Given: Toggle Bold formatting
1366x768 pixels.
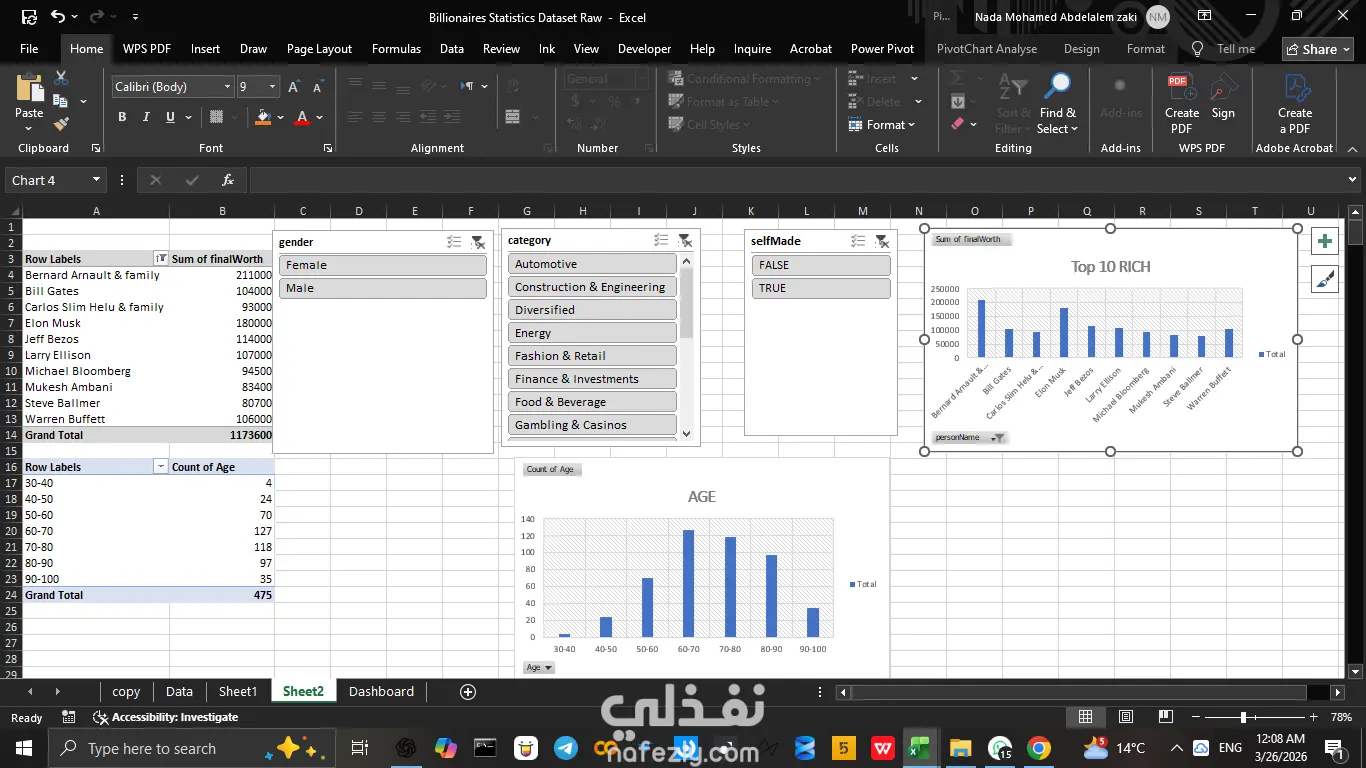Looking at the screenshot, I should click(x=122, y=117).
